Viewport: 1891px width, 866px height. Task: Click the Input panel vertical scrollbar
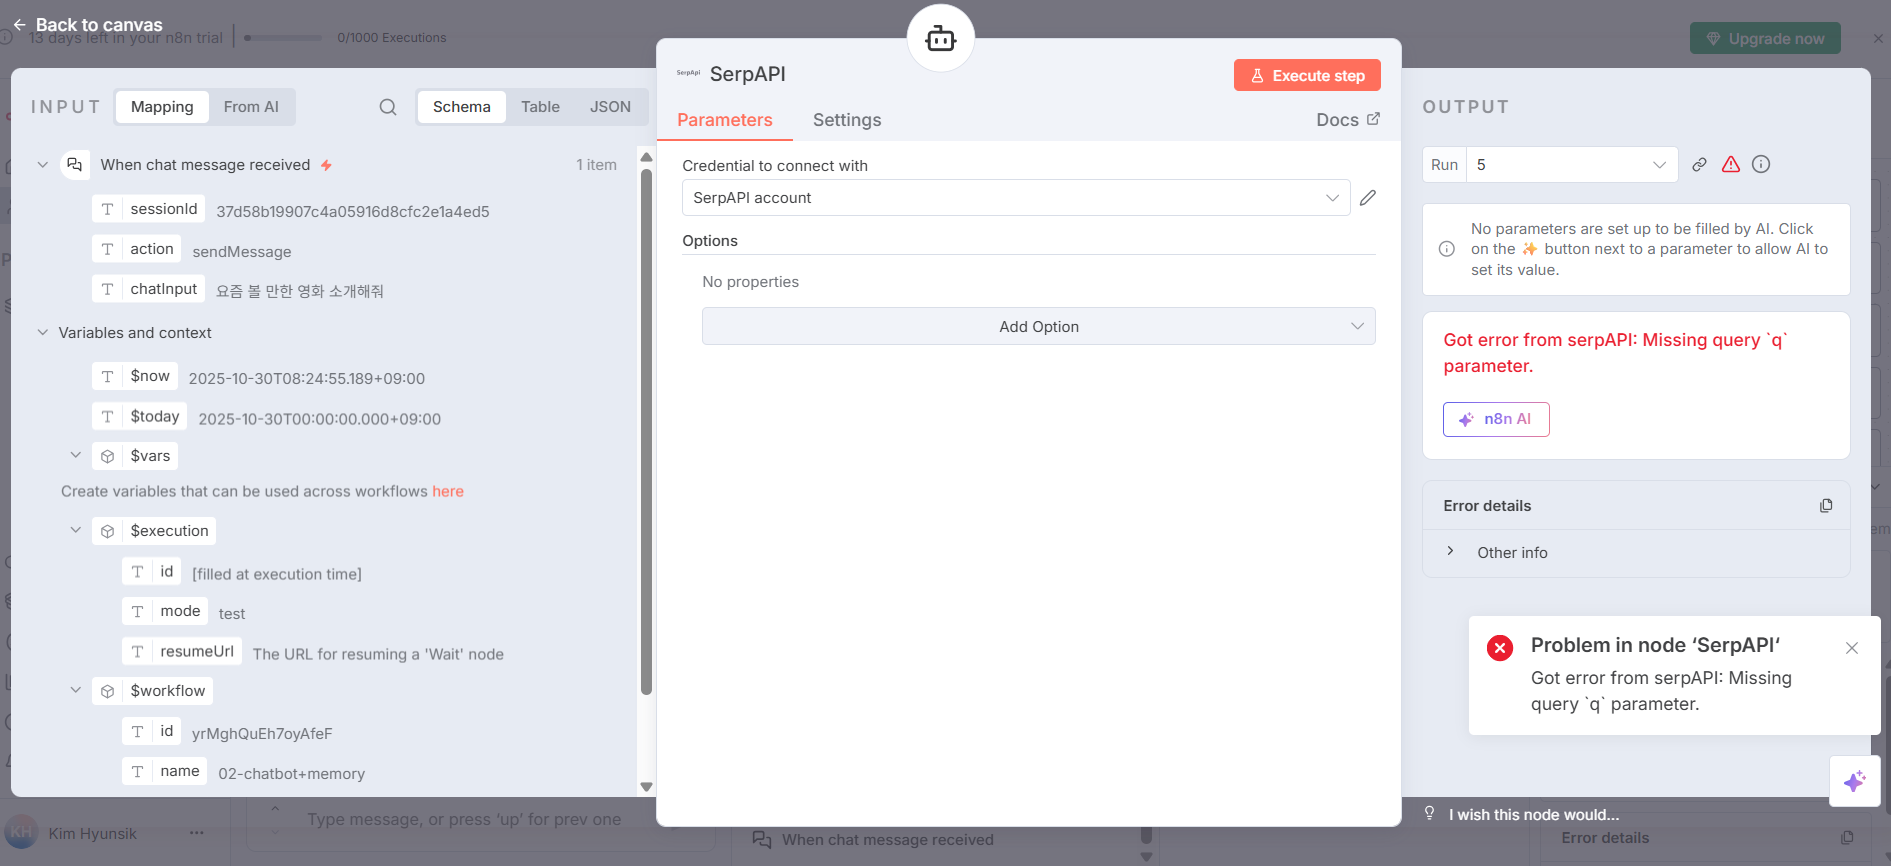[x=646, y=430]
